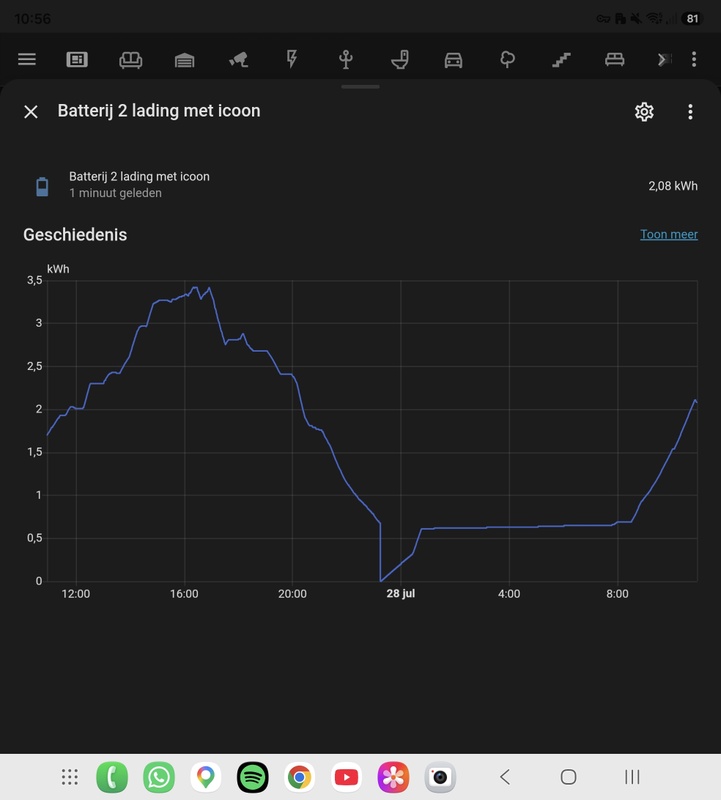
Task: Click the blue battery entity icon
Action: click(42, 187)
